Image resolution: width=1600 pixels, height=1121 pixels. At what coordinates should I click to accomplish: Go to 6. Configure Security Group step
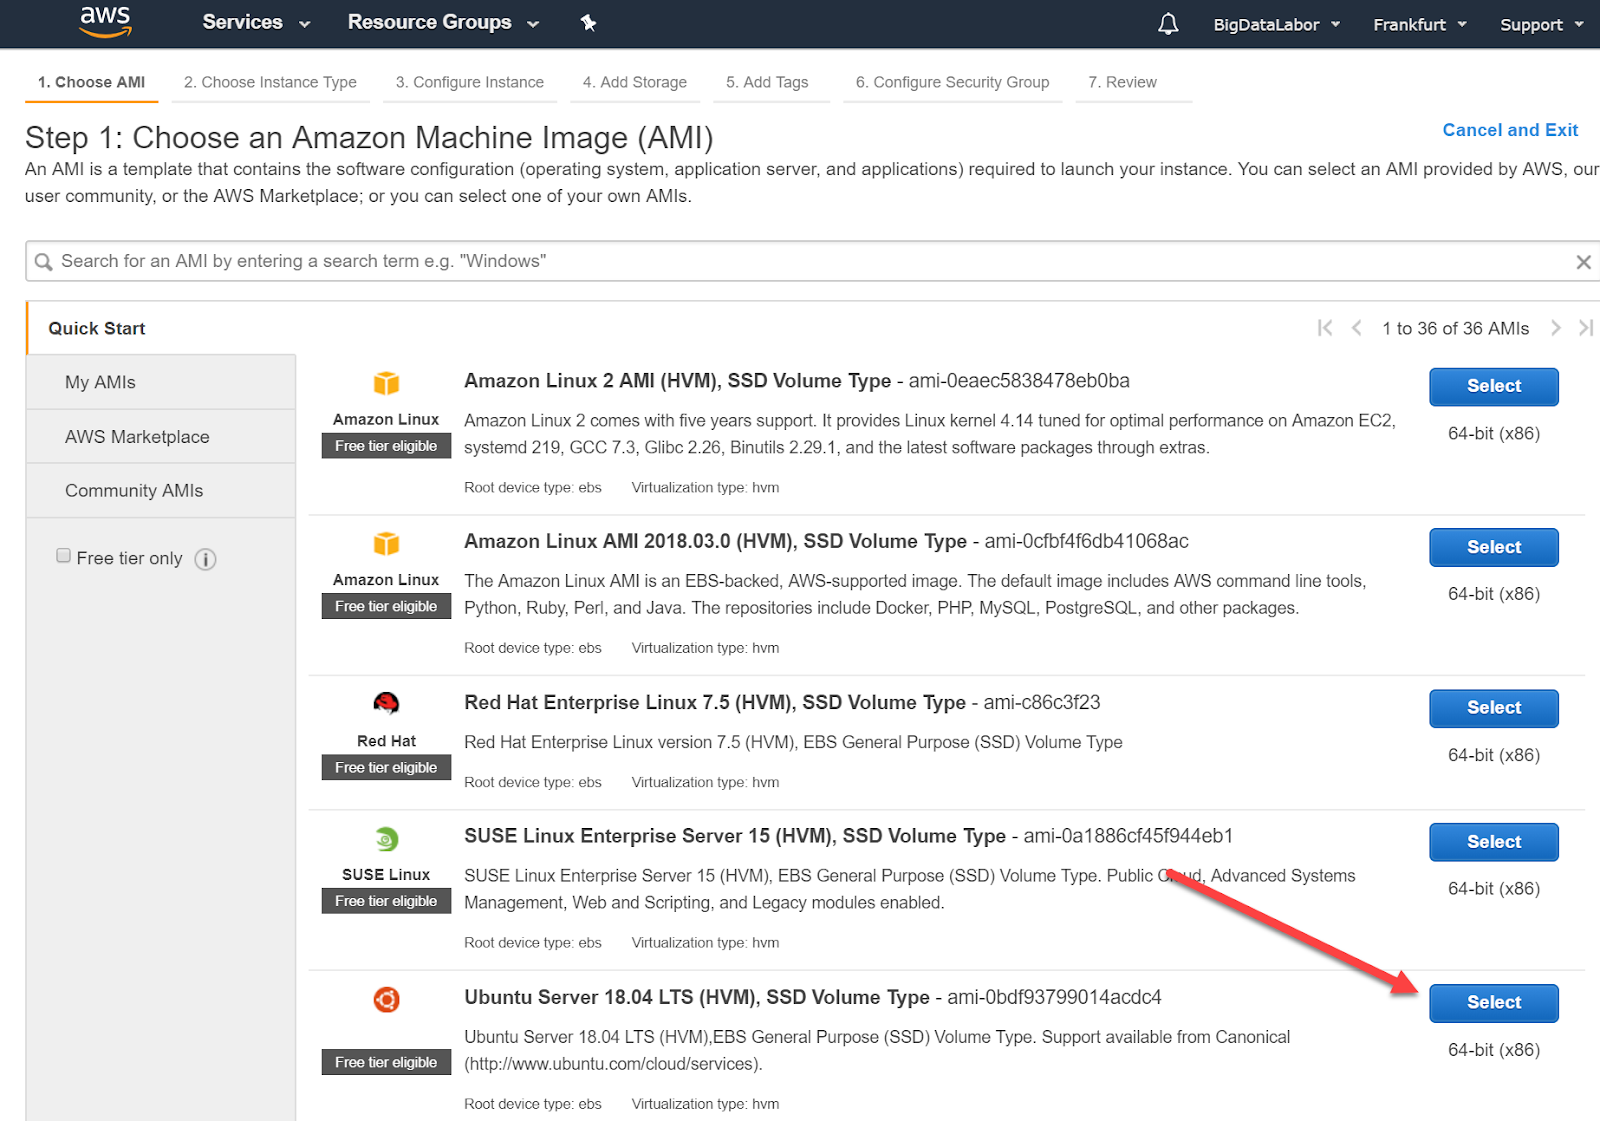pos(952,82)
